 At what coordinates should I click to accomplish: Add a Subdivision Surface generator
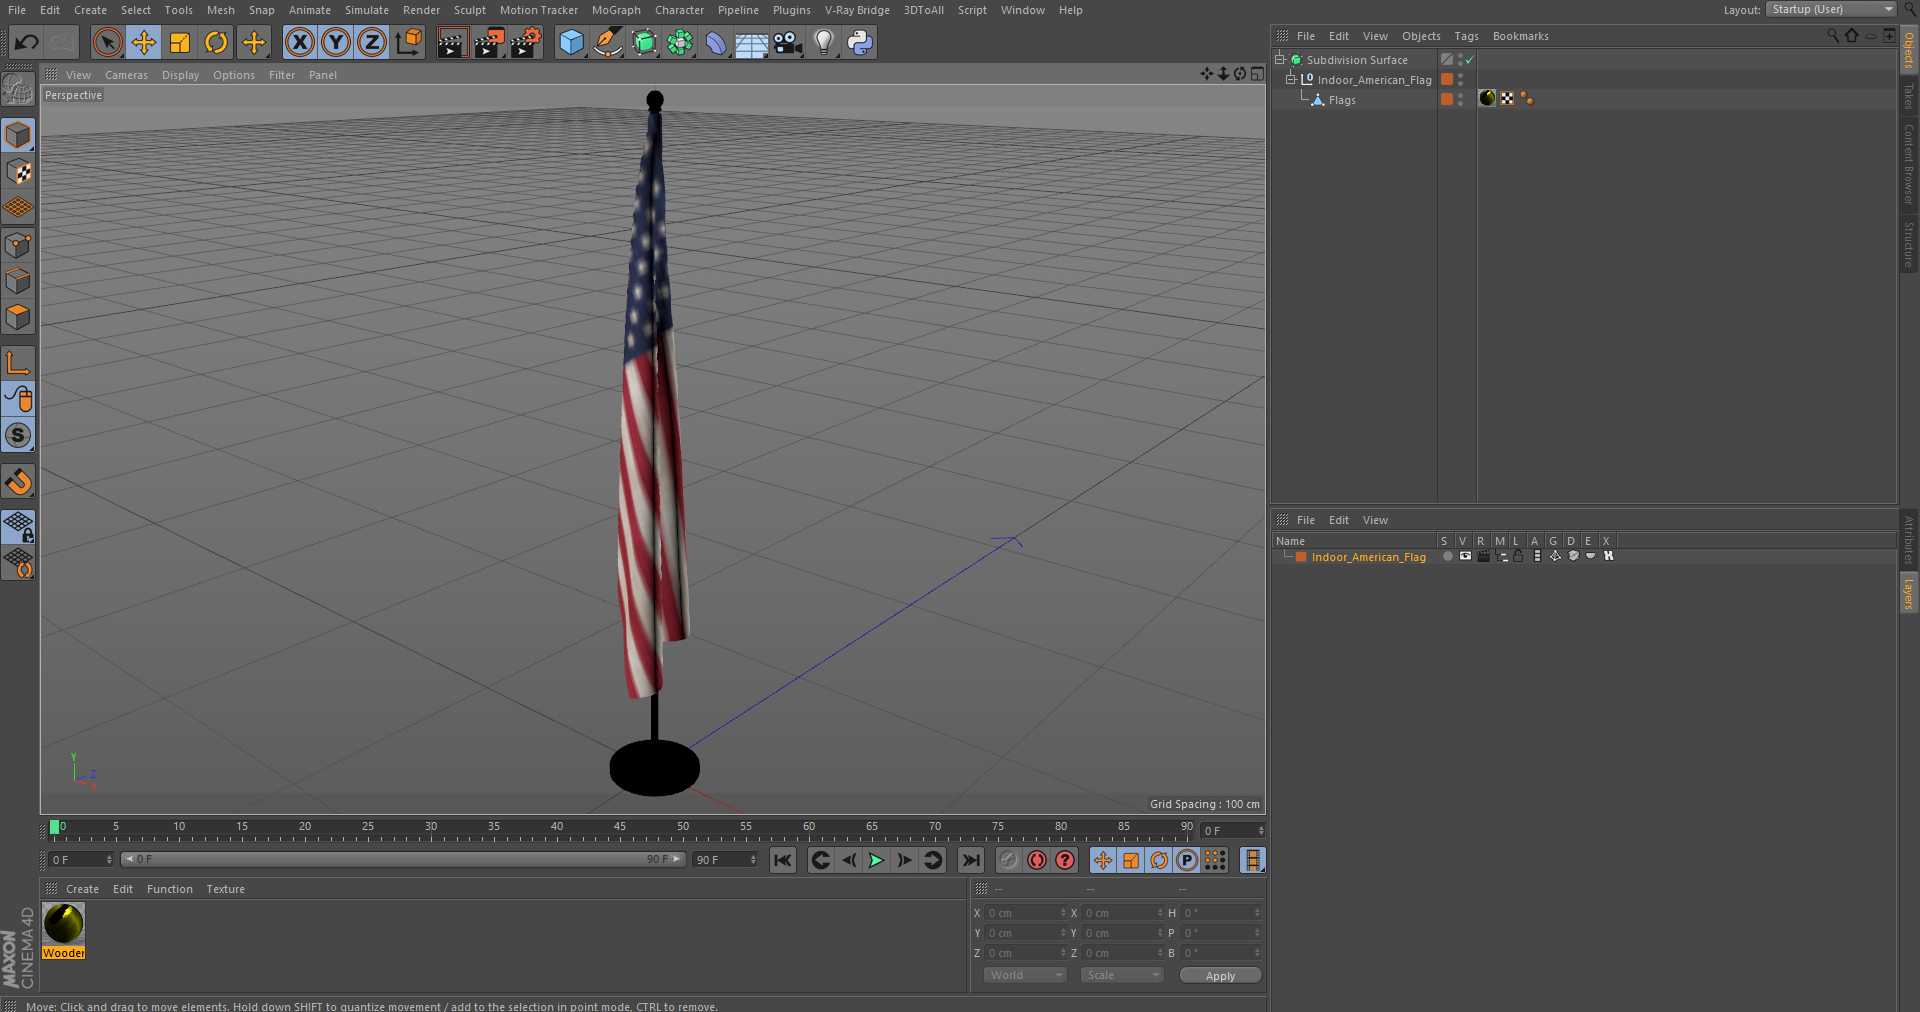coord(644,42)
